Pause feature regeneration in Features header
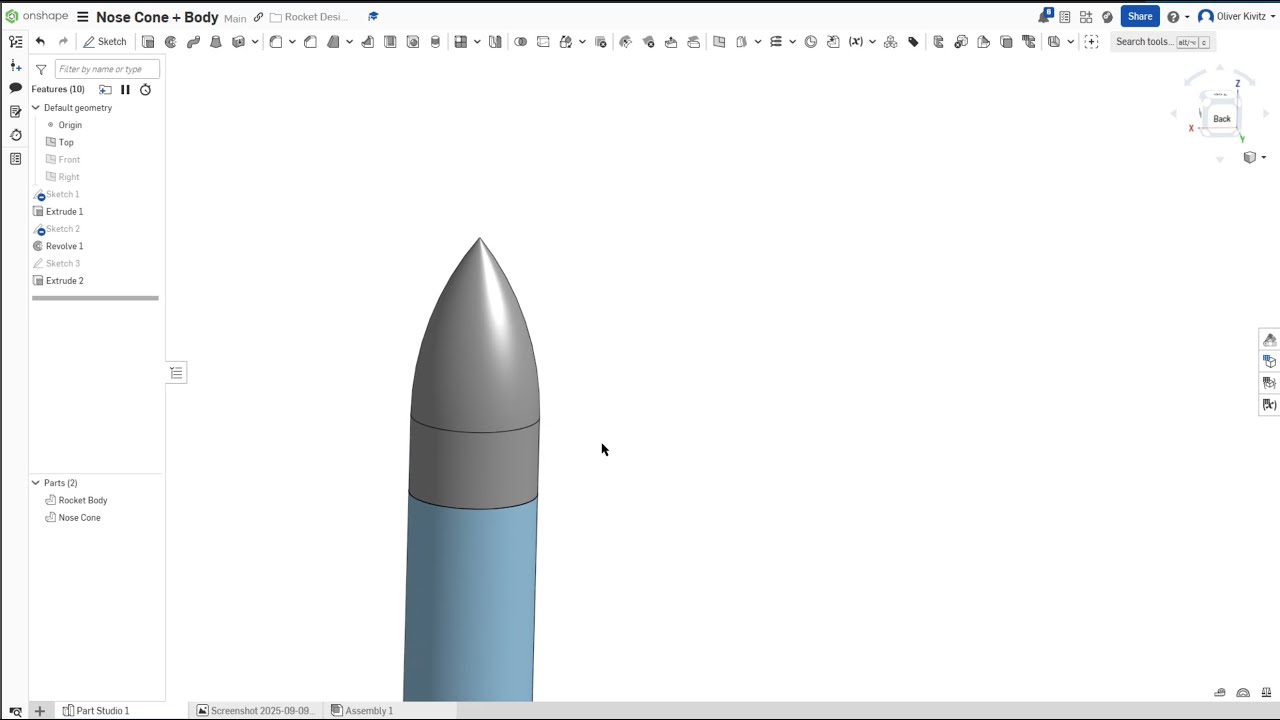Screen dimensions: 1280x720 [125, 89]
